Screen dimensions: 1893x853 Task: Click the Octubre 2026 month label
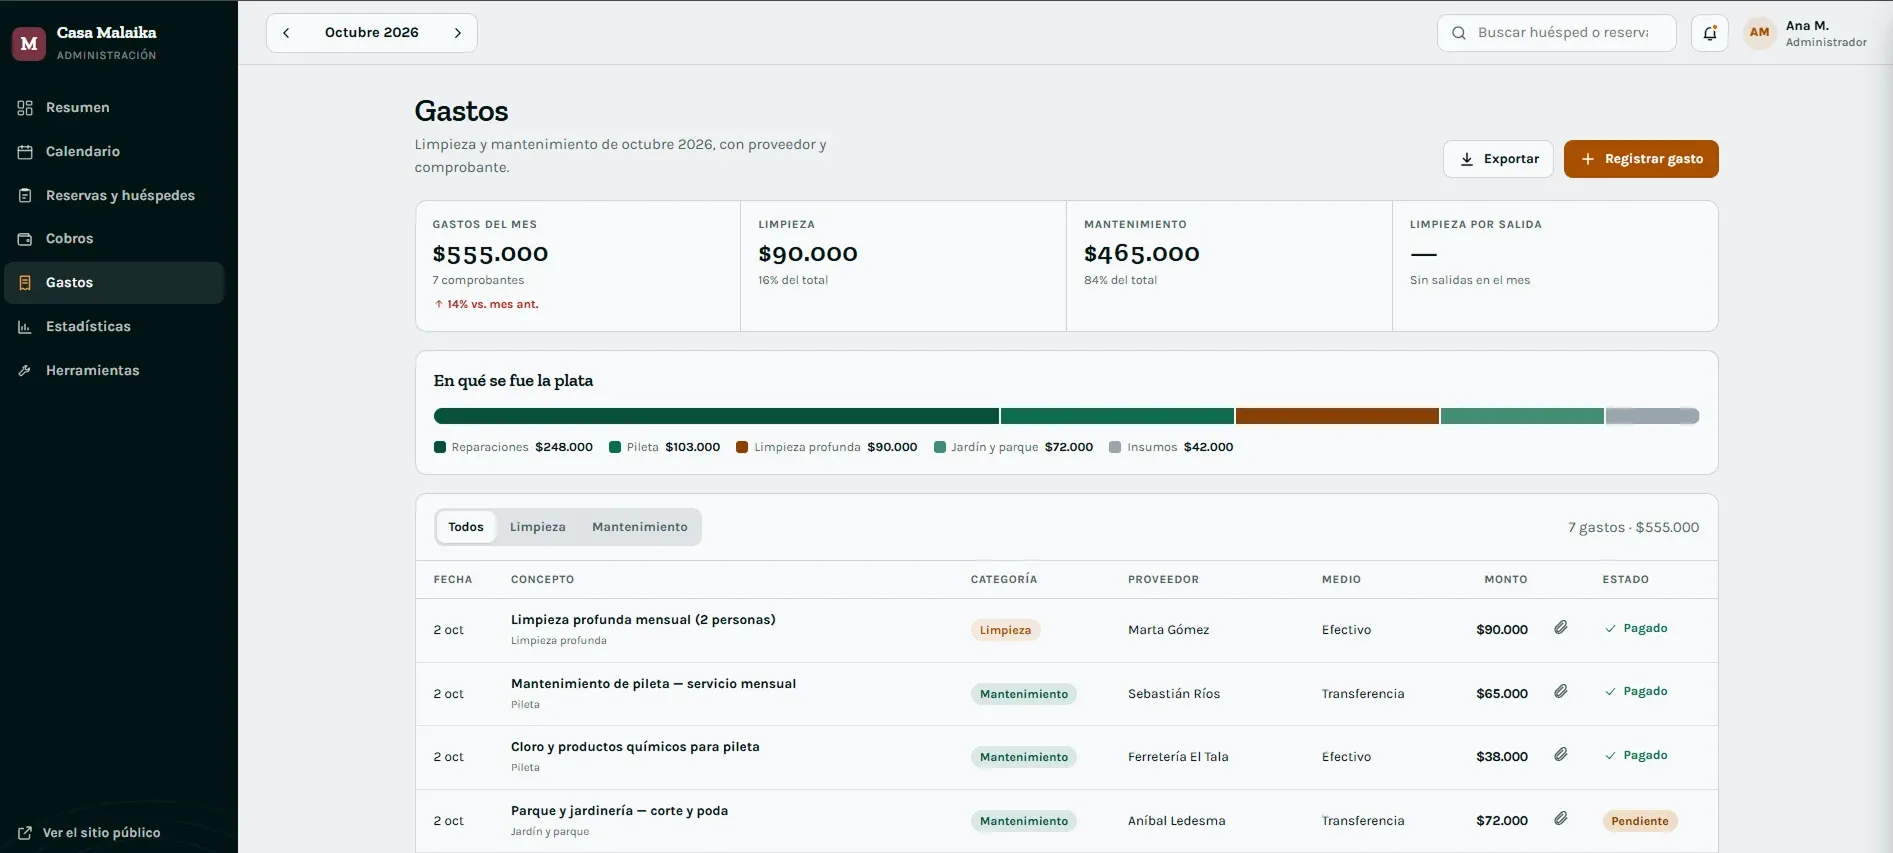[x=372, y=33]
